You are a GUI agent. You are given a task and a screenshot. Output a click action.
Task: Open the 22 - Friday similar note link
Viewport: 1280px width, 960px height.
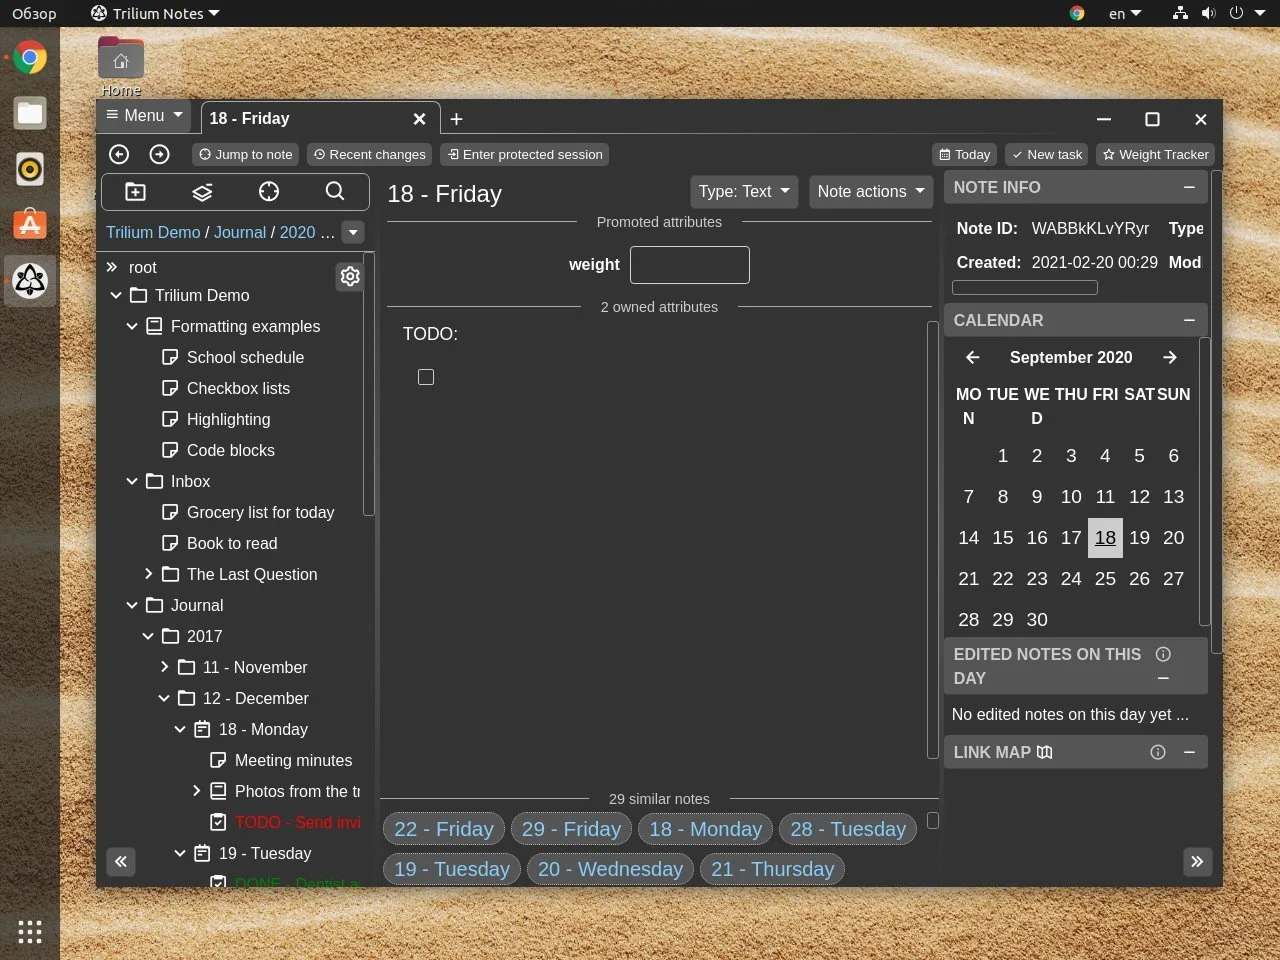coord(444,829)
